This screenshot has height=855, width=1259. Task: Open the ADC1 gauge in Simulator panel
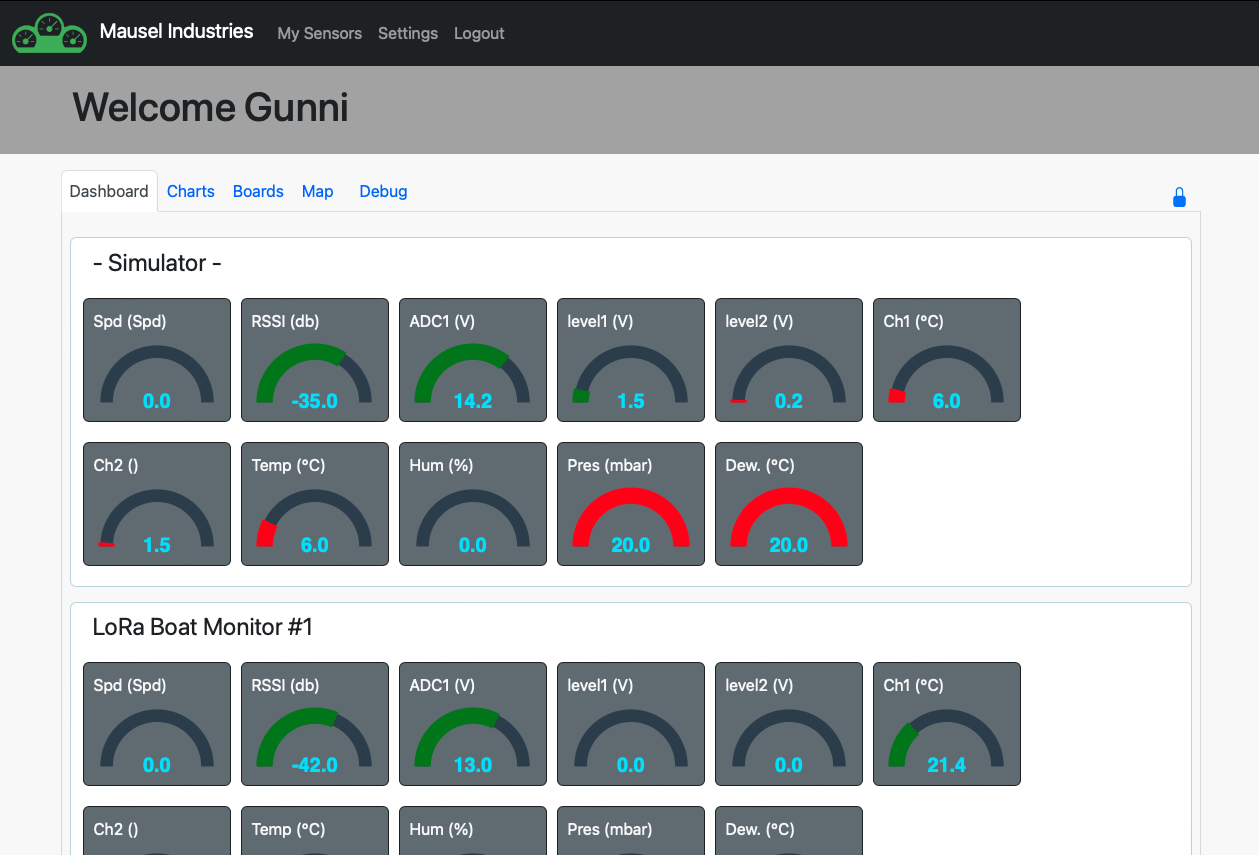coord(472,360)
